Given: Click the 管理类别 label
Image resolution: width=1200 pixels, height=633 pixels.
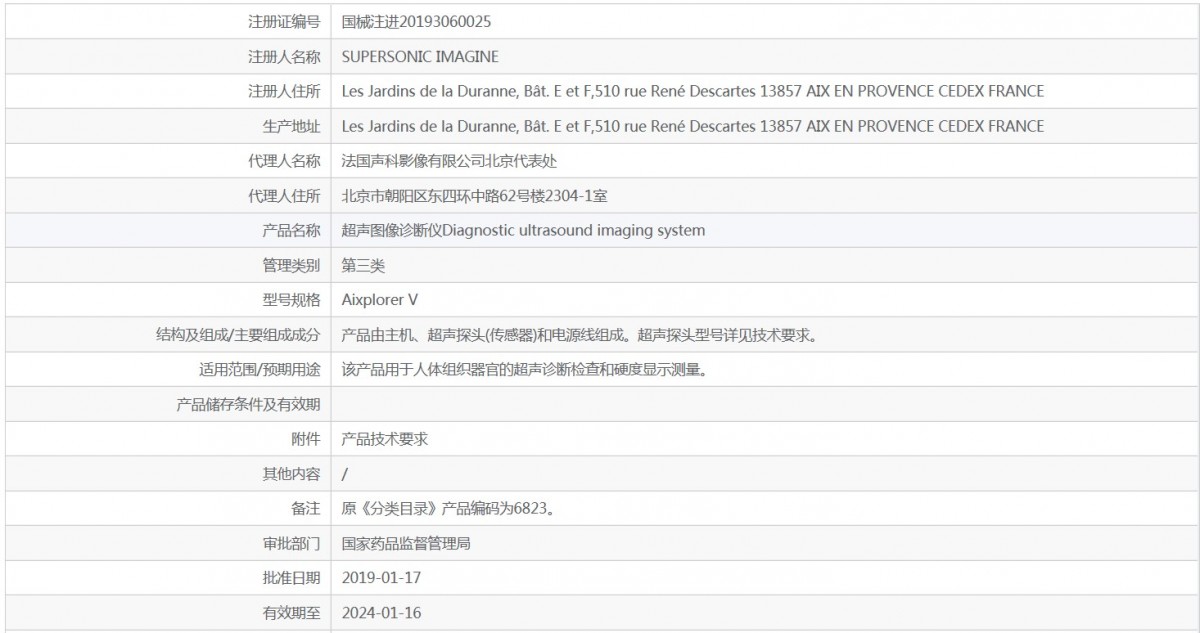Looking at the screenshot, I should [x=291, y=265].
